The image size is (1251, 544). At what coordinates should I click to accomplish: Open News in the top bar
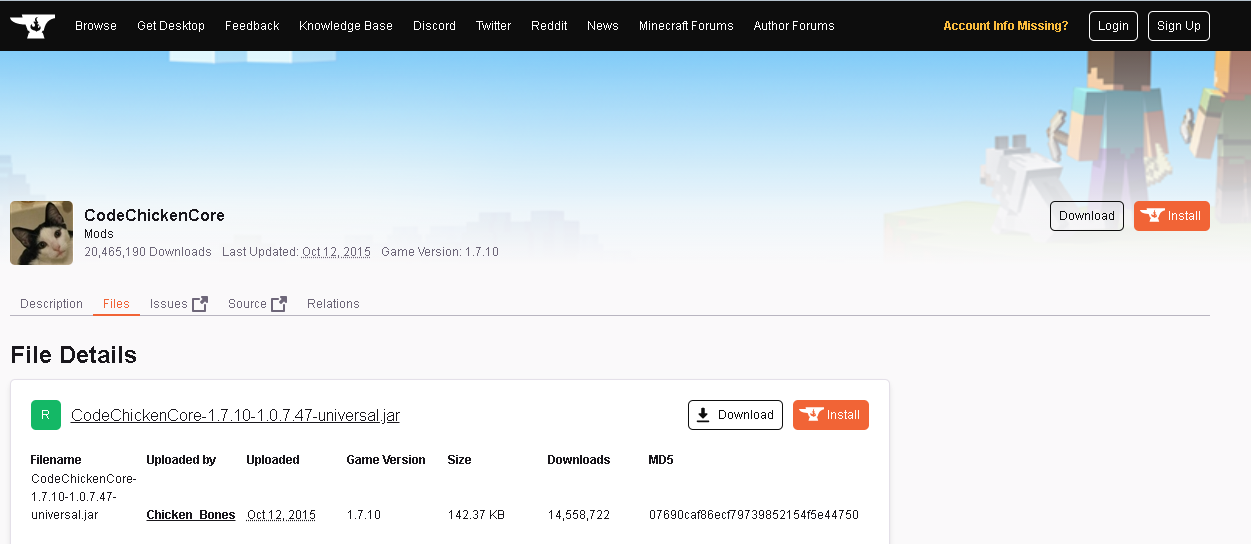603,26
